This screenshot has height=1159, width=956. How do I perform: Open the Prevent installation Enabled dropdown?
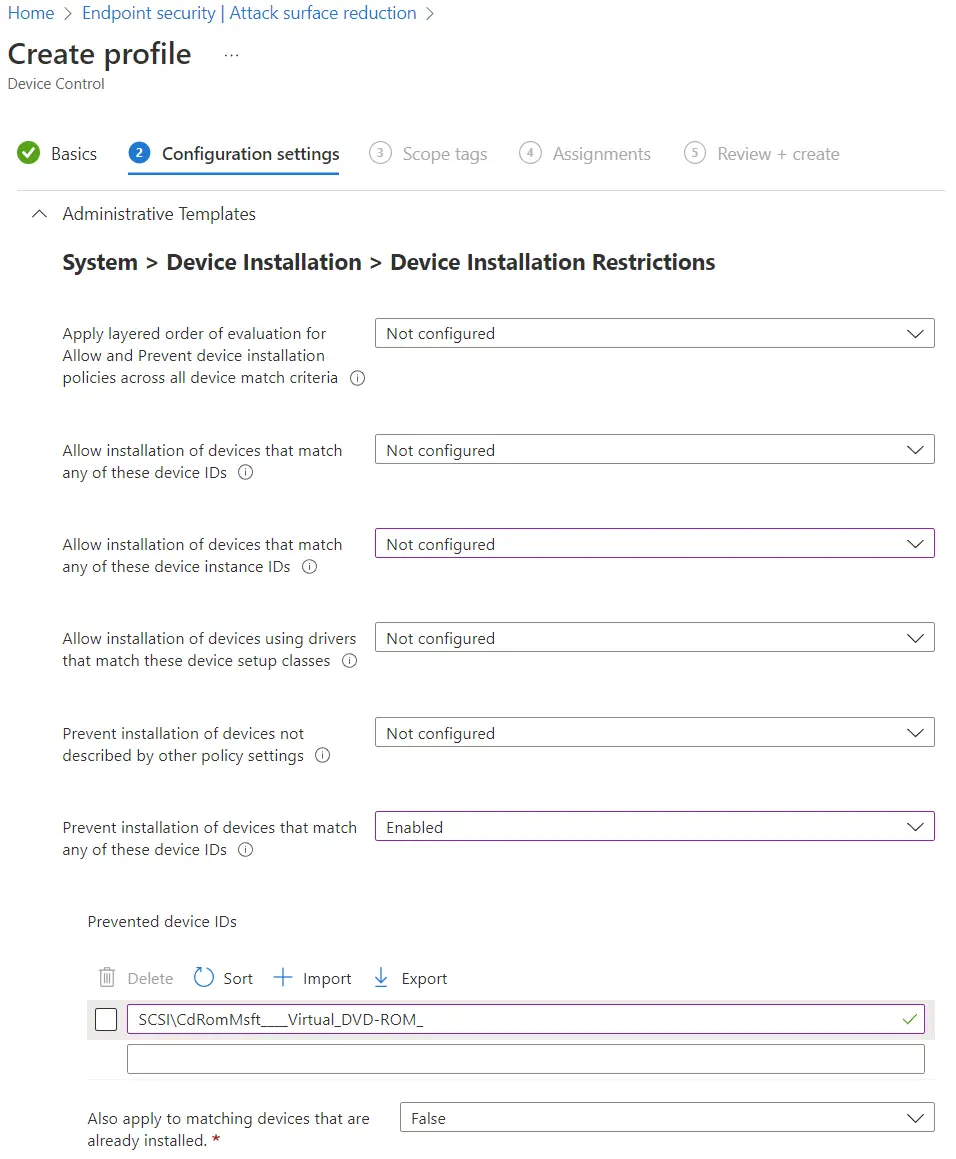(654, 827)
